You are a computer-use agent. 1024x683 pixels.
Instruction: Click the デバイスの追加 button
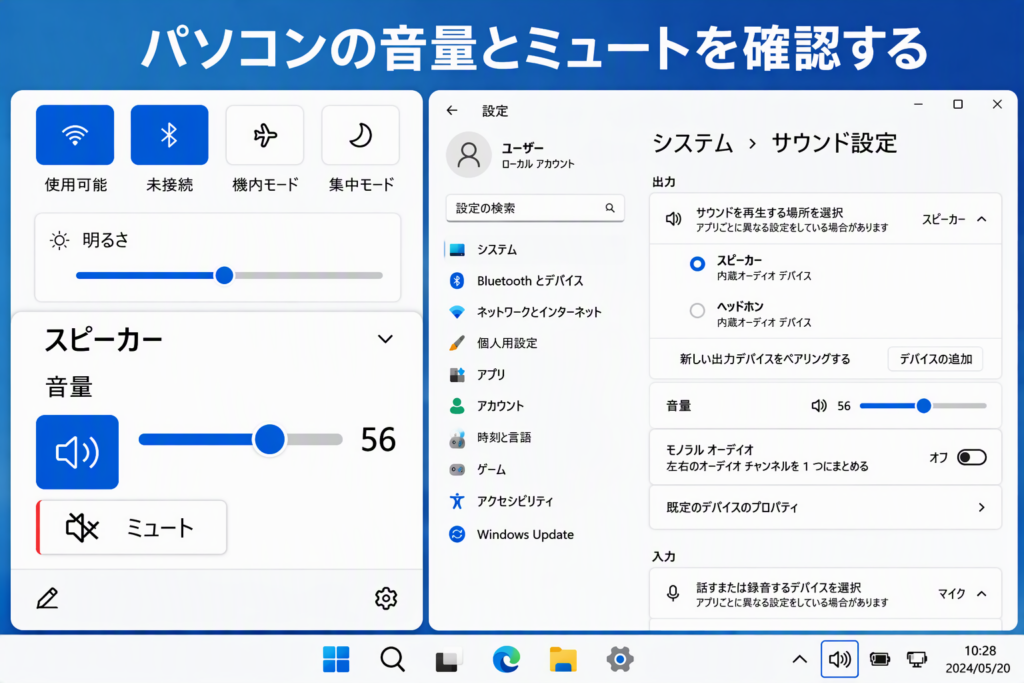(x=935, y=359)
